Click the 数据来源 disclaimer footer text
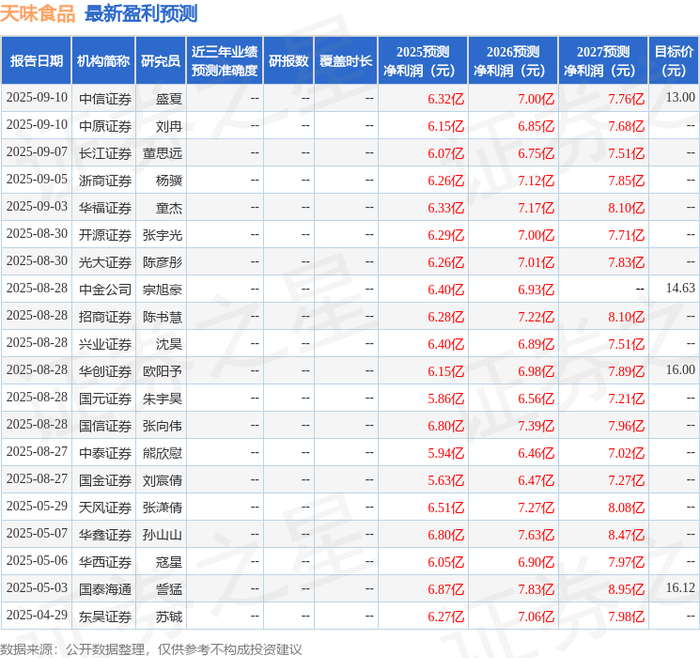Screen dimensions: 700x658 point(151,650)
